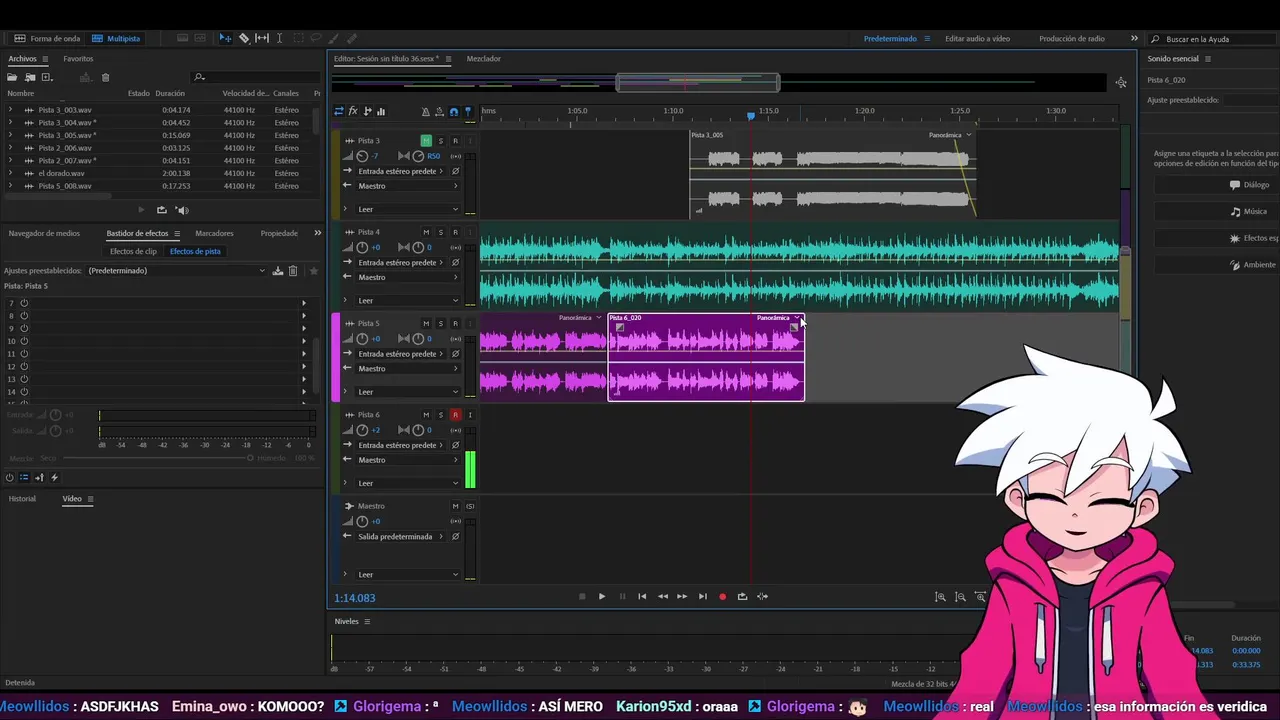
Task: Expand Pista 3_003.wav file row
Action: click(x=10, y=110)
